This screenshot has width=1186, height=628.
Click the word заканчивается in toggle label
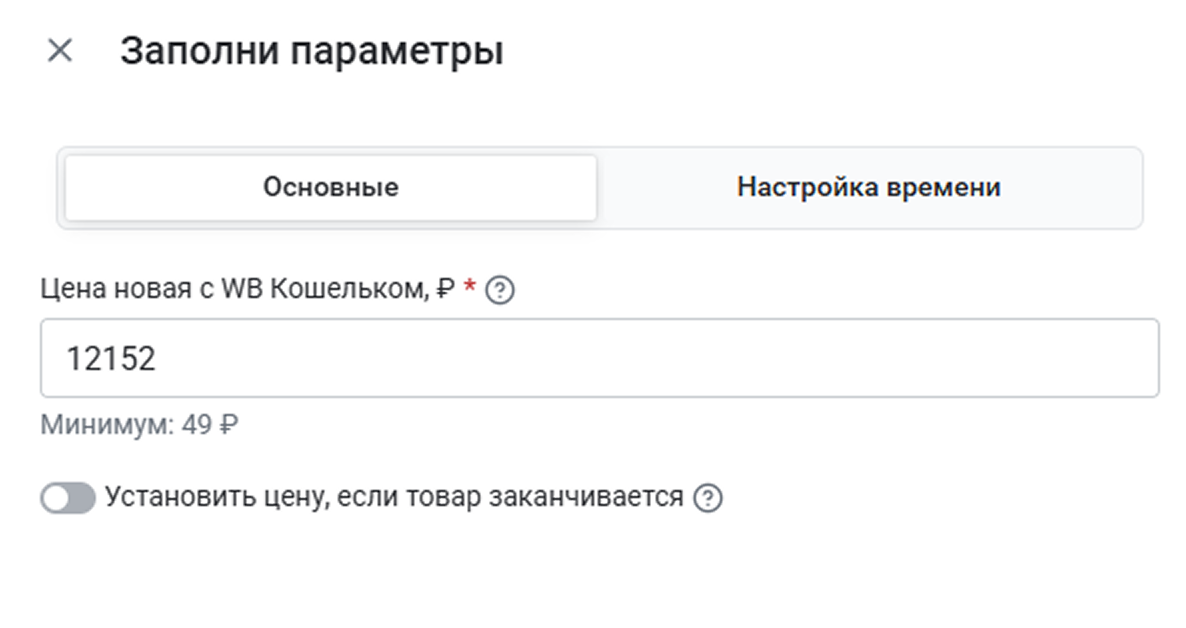586,497
